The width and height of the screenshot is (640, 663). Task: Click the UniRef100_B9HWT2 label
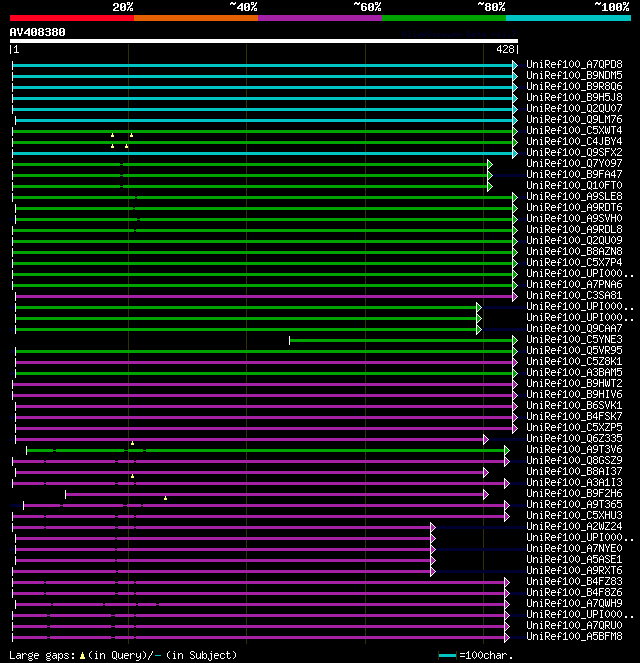pos(574,384)
